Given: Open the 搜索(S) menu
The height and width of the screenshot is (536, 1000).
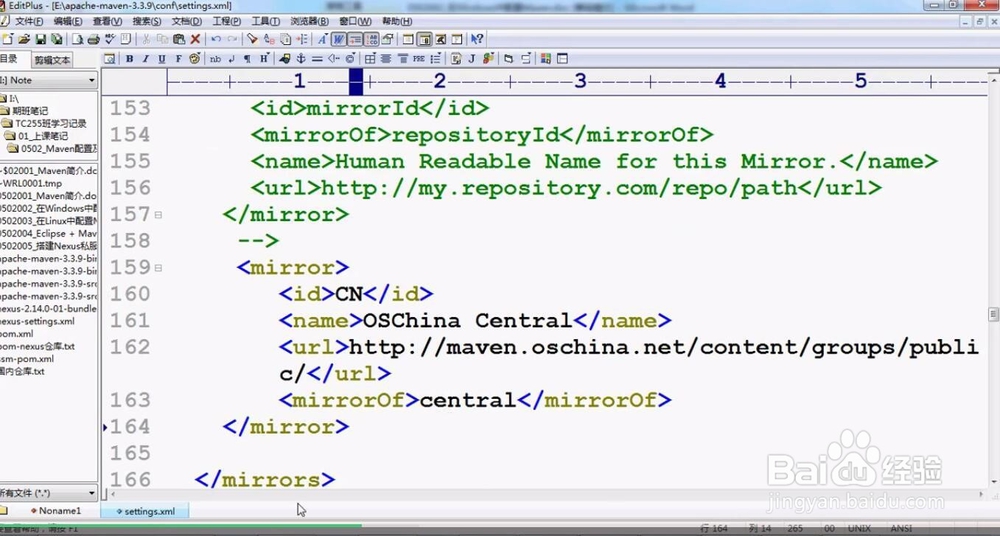Looking at the screenshot, I should coord(147,22).
